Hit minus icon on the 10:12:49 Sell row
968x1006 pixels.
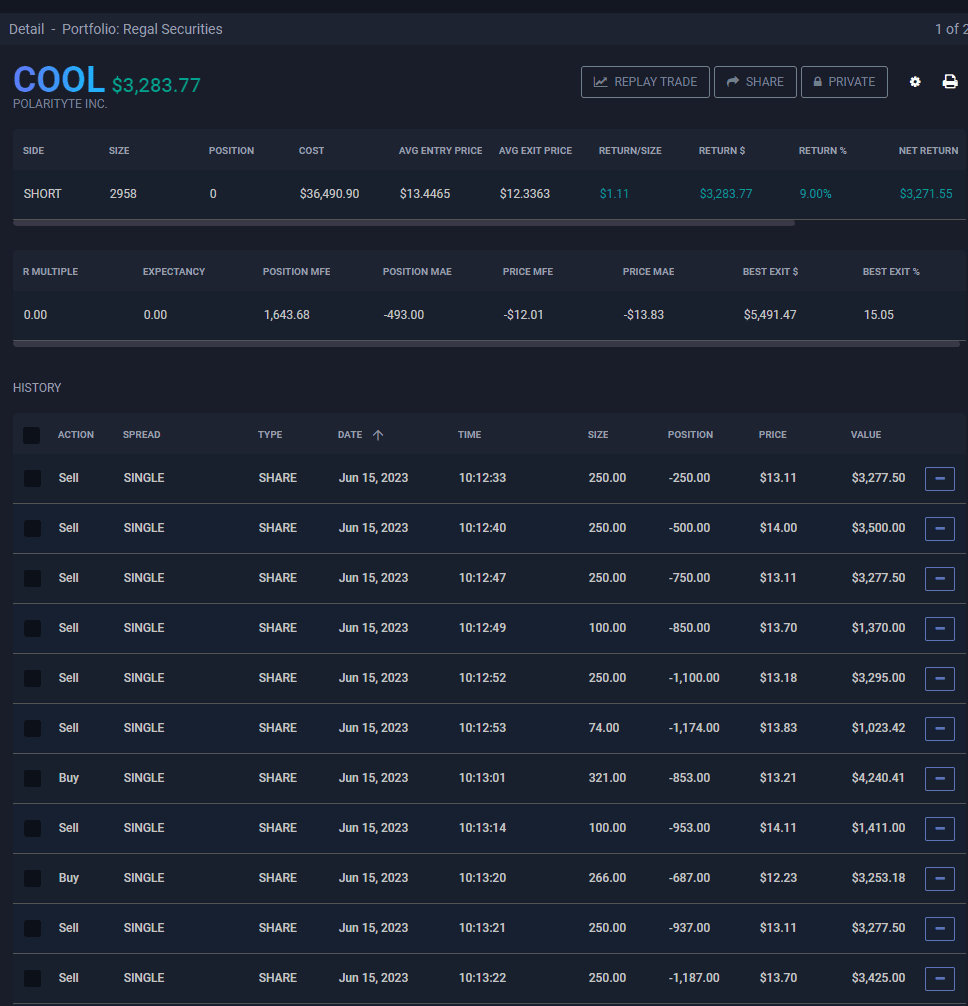[x=939, y=629]
